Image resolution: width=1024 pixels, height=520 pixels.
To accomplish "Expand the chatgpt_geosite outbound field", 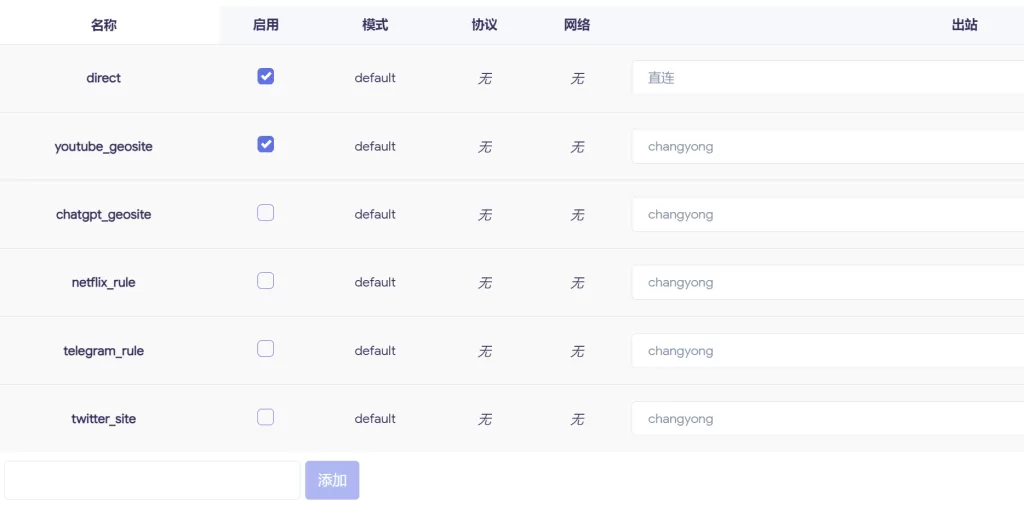I will (x=828, y=214).
